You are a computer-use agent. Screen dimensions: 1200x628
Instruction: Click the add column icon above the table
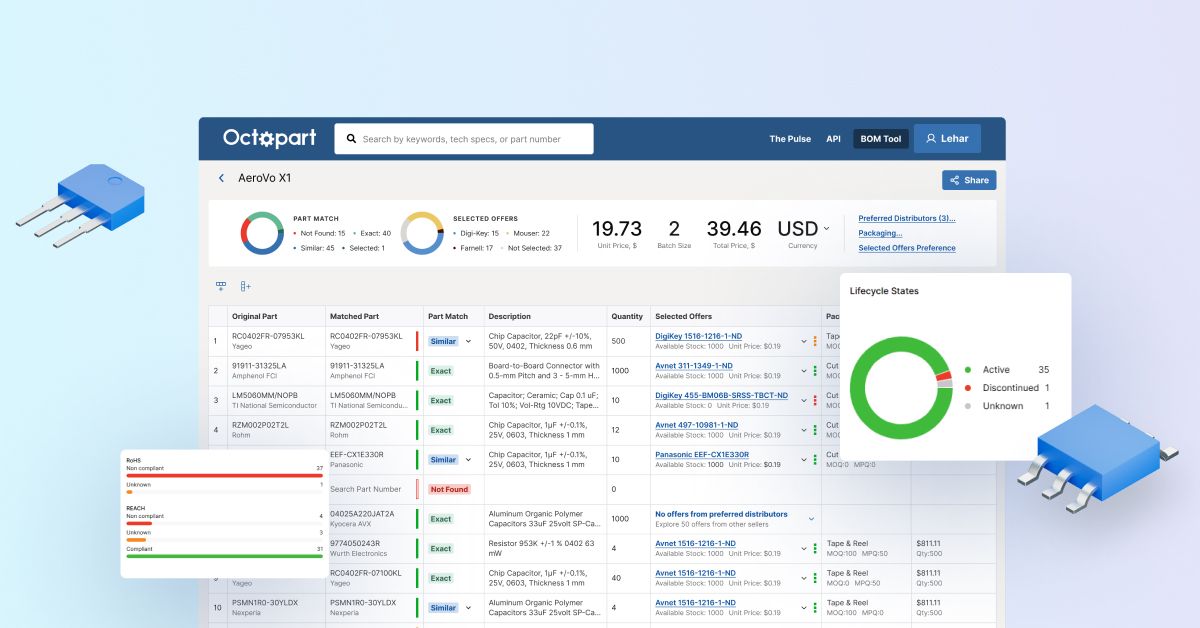coord(245,286)
